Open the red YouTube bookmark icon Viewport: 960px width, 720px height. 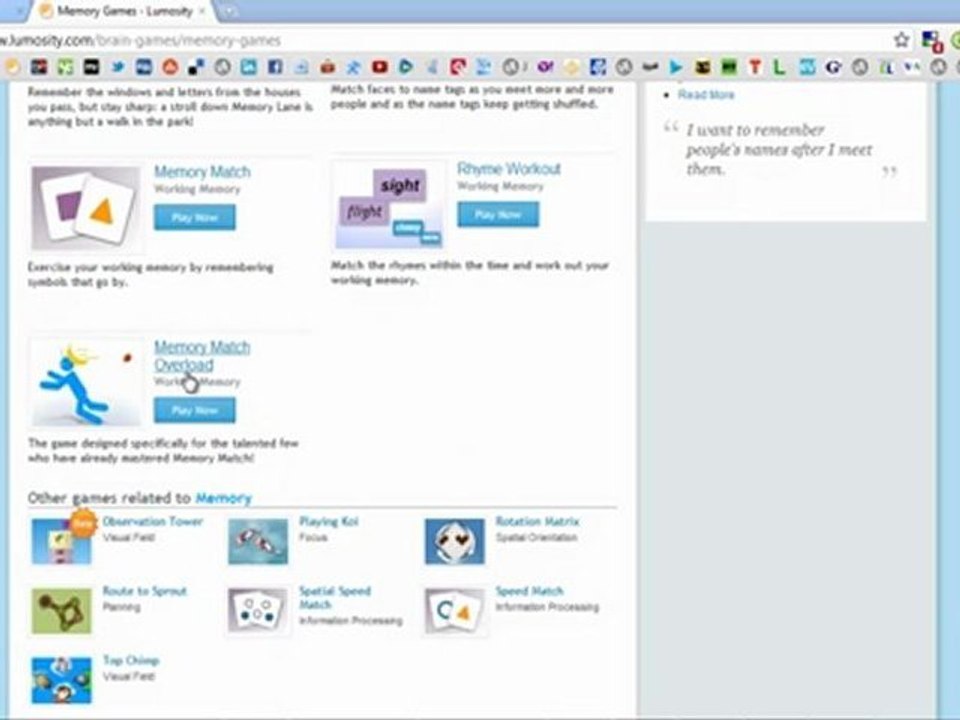(380, 67)
